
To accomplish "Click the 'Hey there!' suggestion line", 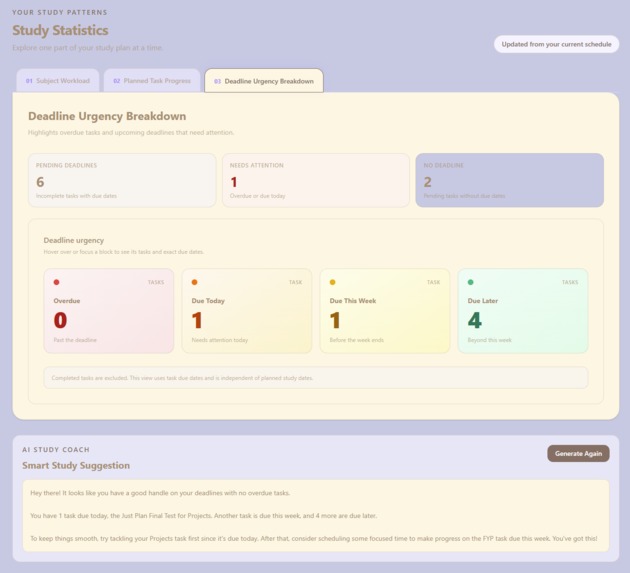I will point(160,493).
